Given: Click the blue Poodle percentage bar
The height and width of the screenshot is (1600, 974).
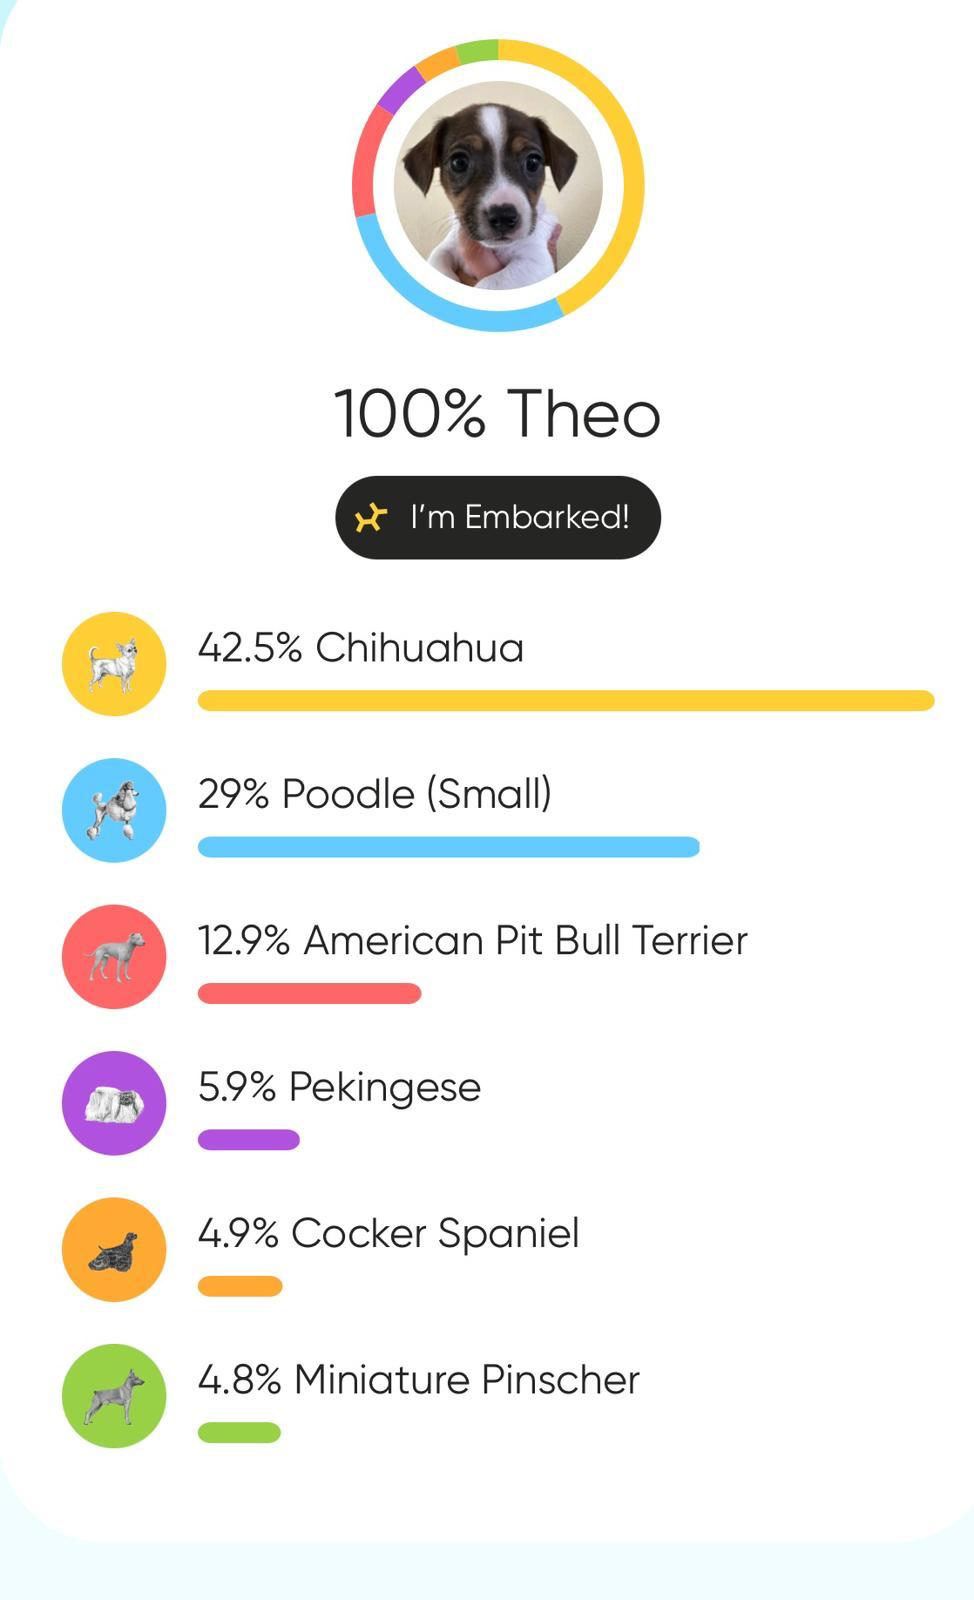Looking at the screenshot, I should tap(448, 847).
